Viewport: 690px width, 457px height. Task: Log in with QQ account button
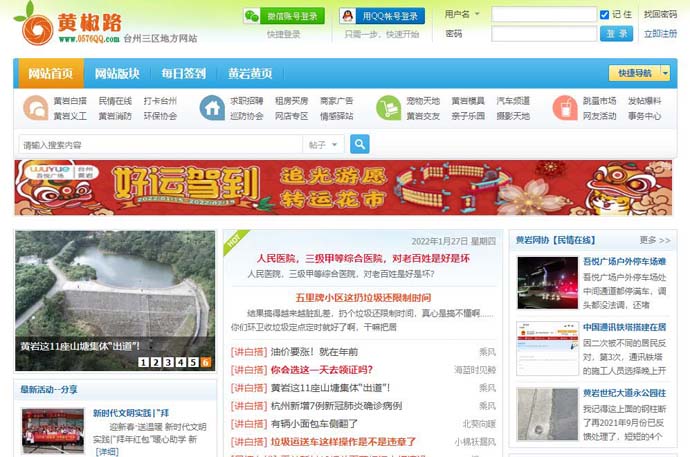tap(381, 16)
